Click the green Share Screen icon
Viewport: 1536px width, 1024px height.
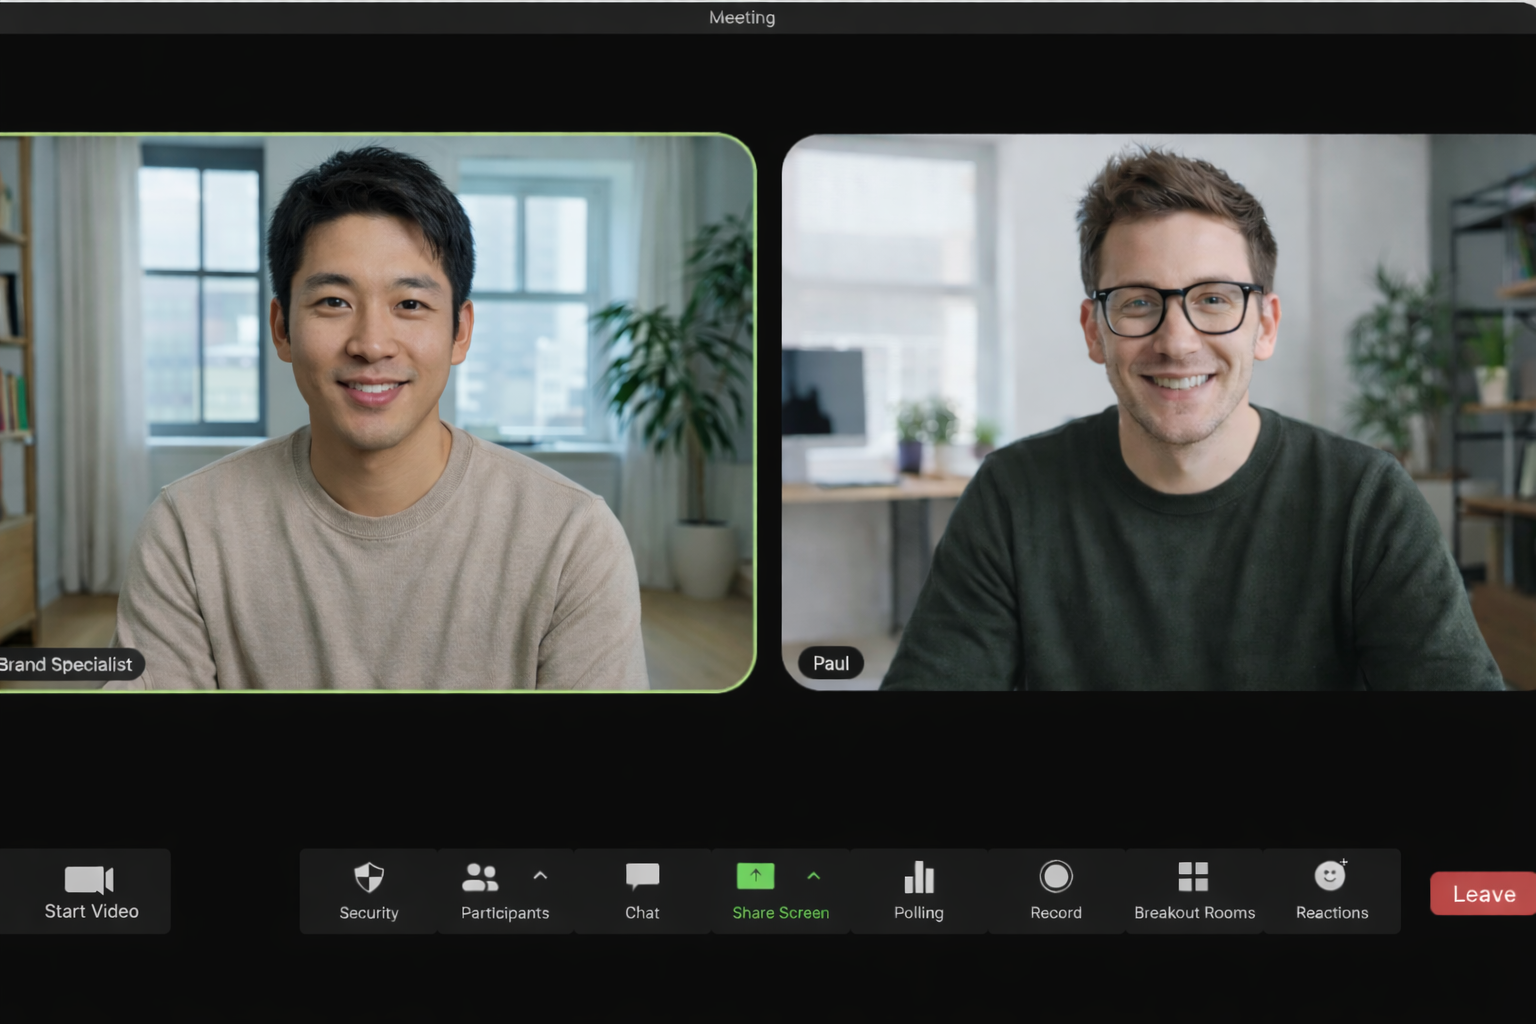point(755,876)
